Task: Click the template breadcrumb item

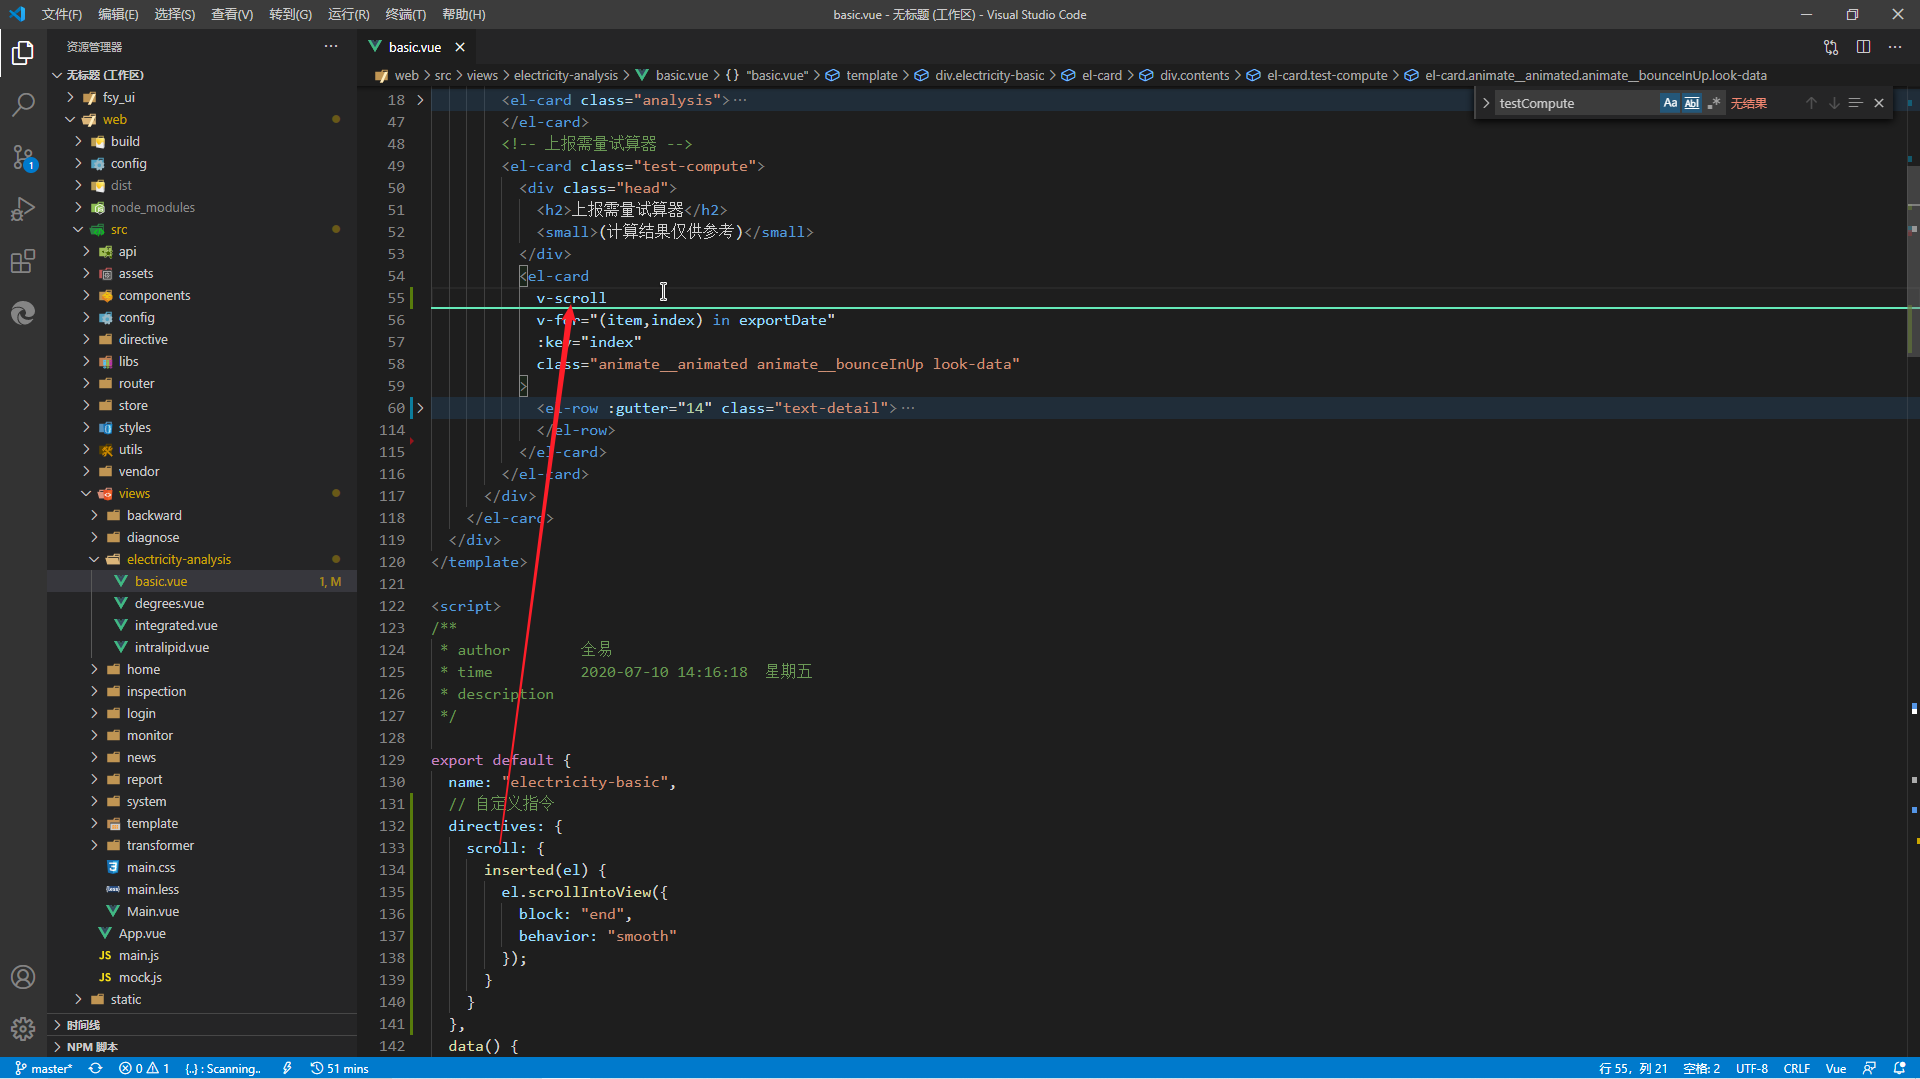Action: [871, 75]
